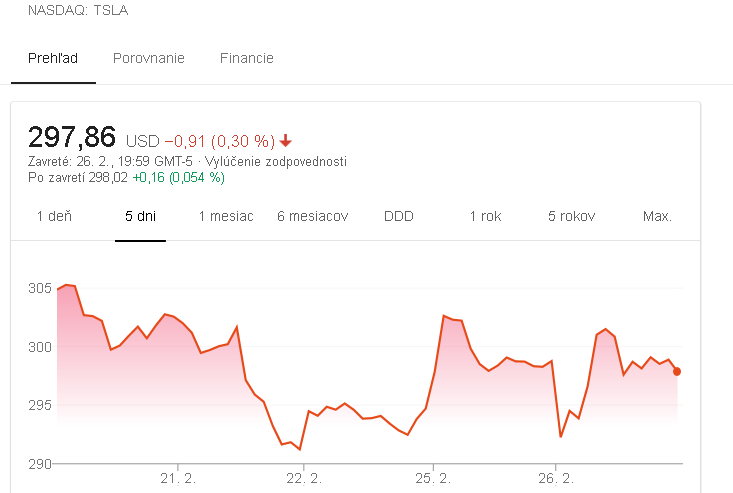Switch chart to 5 rokov

click(x=571, y=216)
